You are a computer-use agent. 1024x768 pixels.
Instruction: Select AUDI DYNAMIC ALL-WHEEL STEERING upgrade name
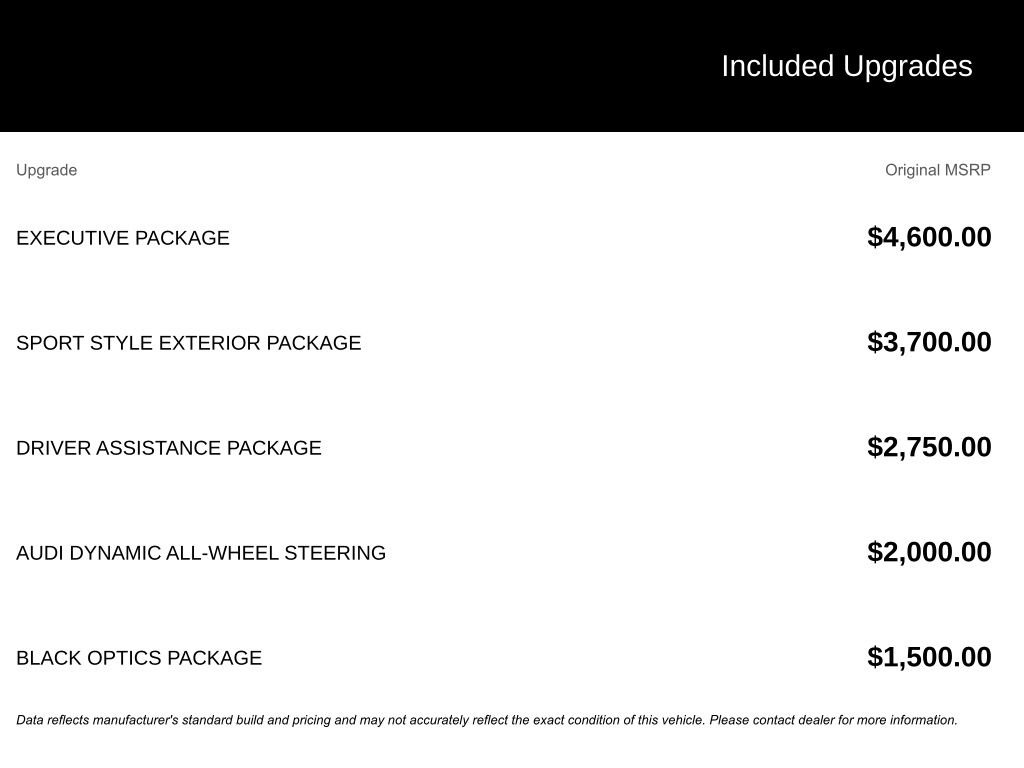tap(200, 553)
